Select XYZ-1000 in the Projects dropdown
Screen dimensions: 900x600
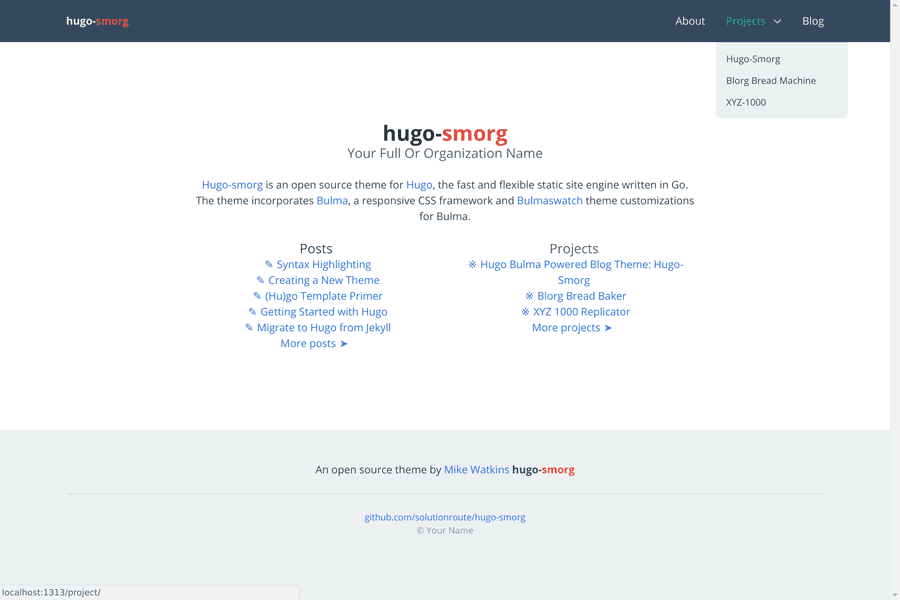[x=746, y=102]
